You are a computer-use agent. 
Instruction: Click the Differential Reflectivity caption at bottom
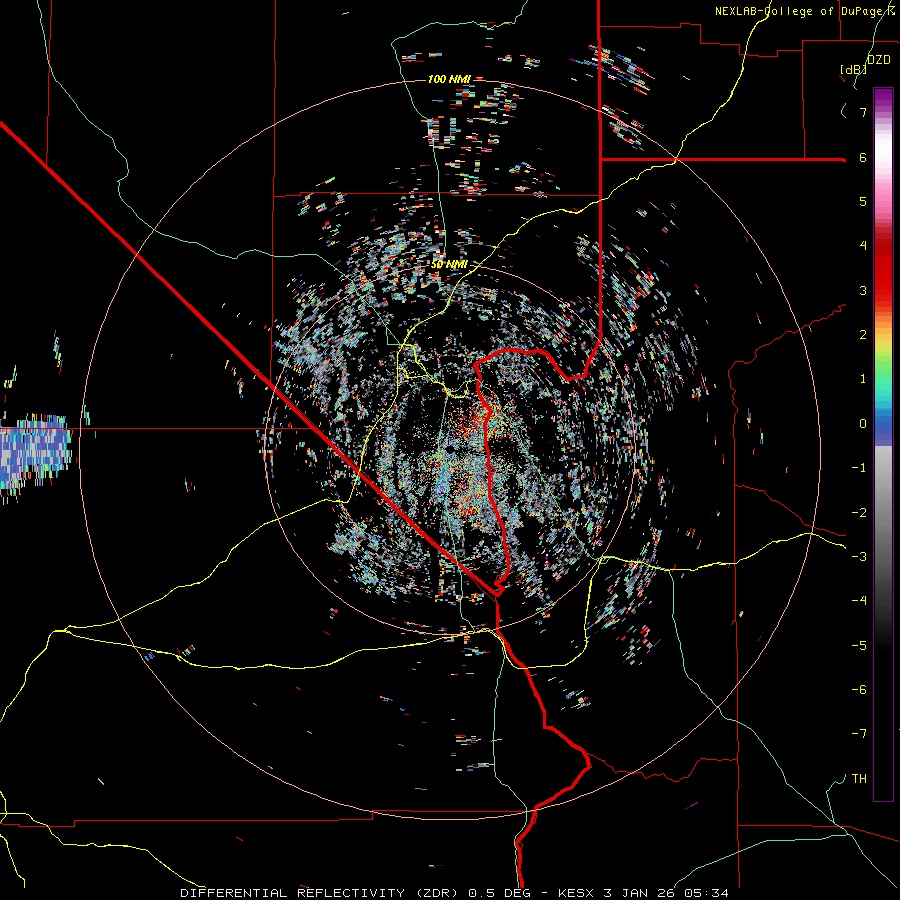tap(454, 893)
